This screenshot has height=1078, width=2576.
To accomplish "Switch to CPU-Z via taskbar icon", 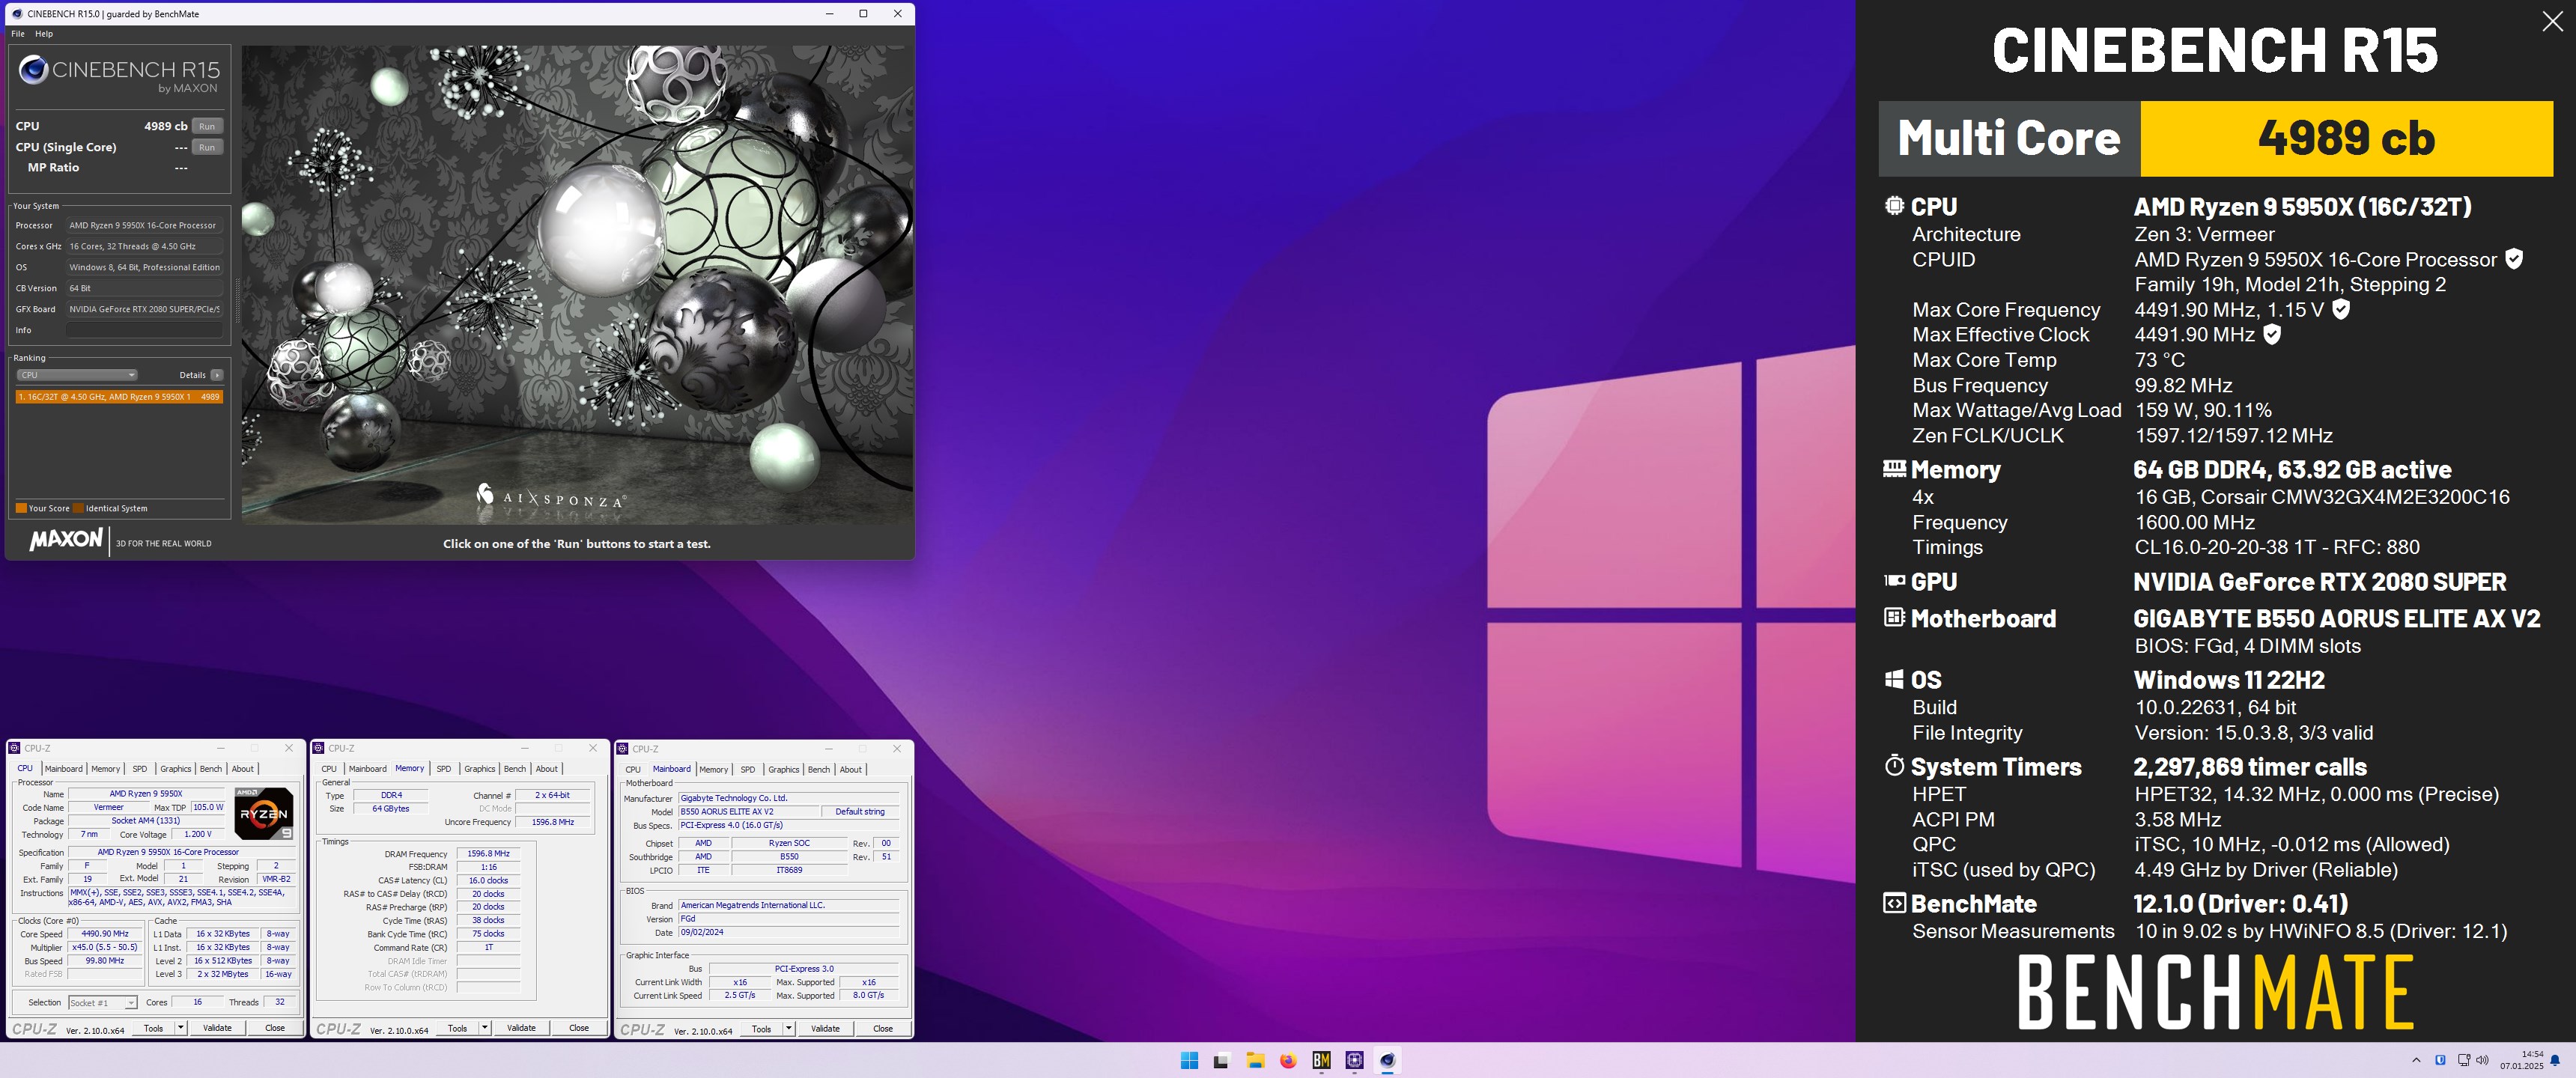I will coord(1354,1061).
